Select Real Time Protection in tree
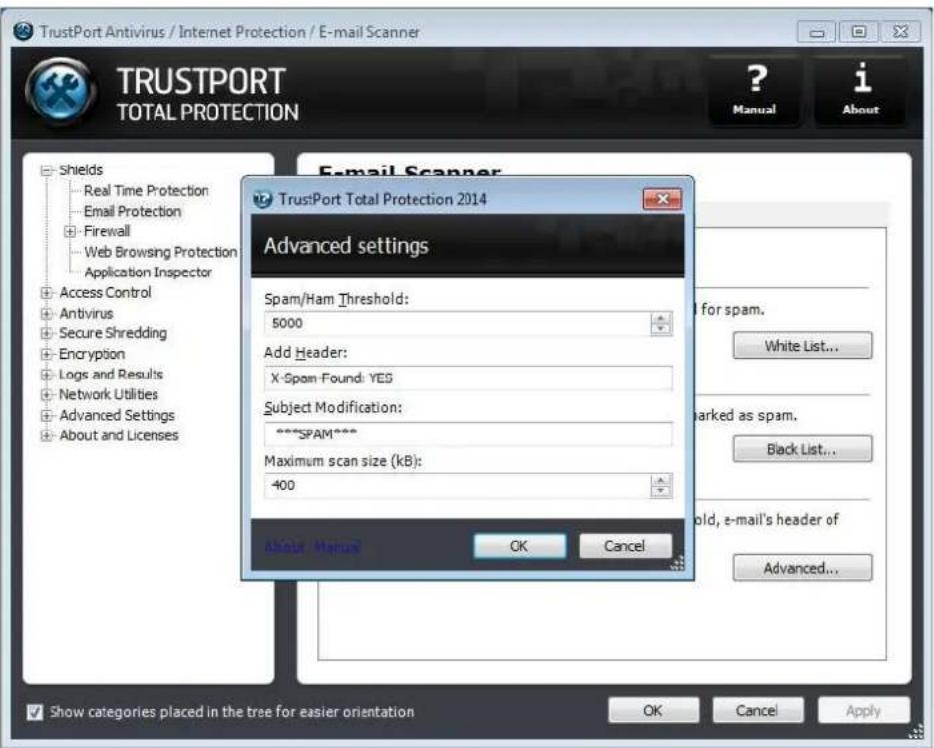 point(146,191)
